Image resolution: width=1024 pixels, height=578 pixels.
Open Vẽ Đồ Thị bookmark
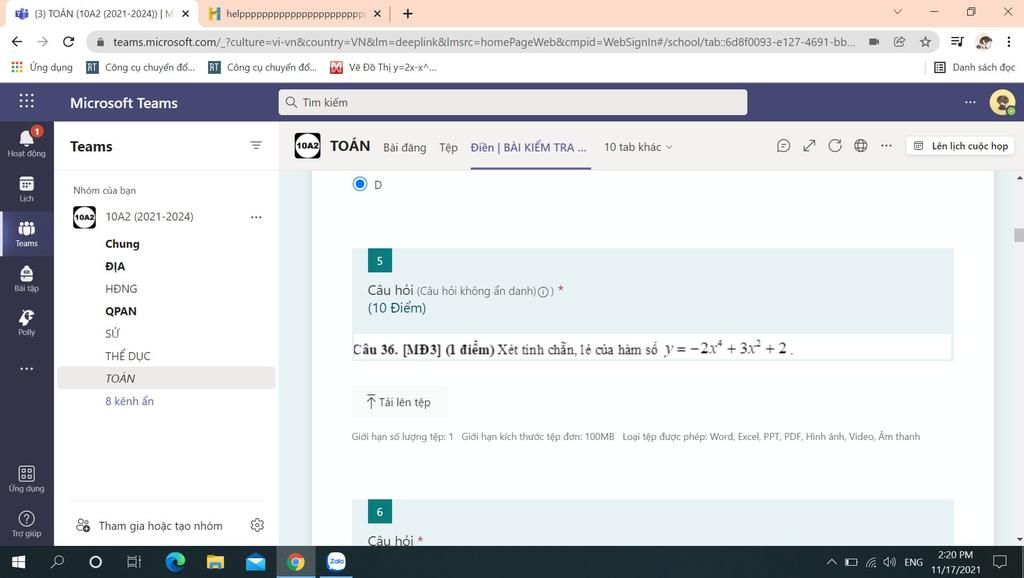click(x=383, y=67)
